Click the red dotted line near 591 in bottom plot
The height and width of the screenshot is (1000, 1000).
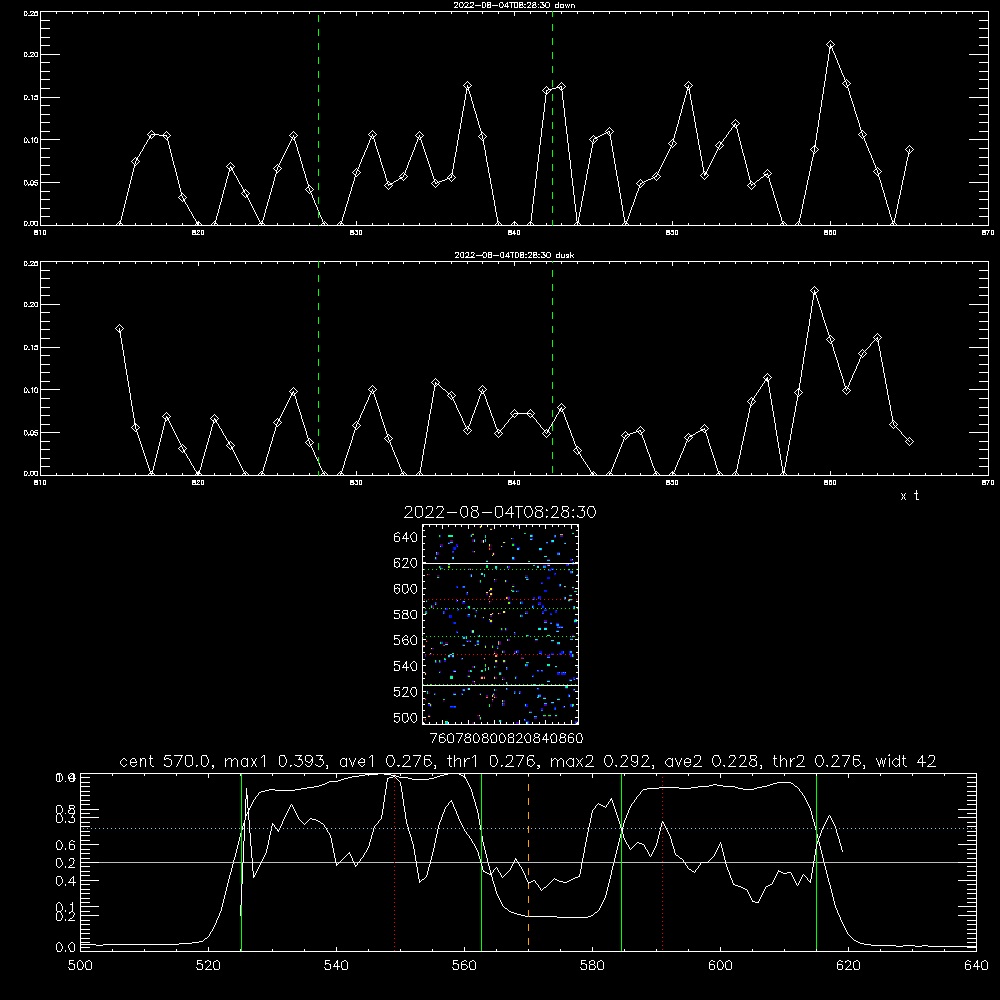point(663,862)
